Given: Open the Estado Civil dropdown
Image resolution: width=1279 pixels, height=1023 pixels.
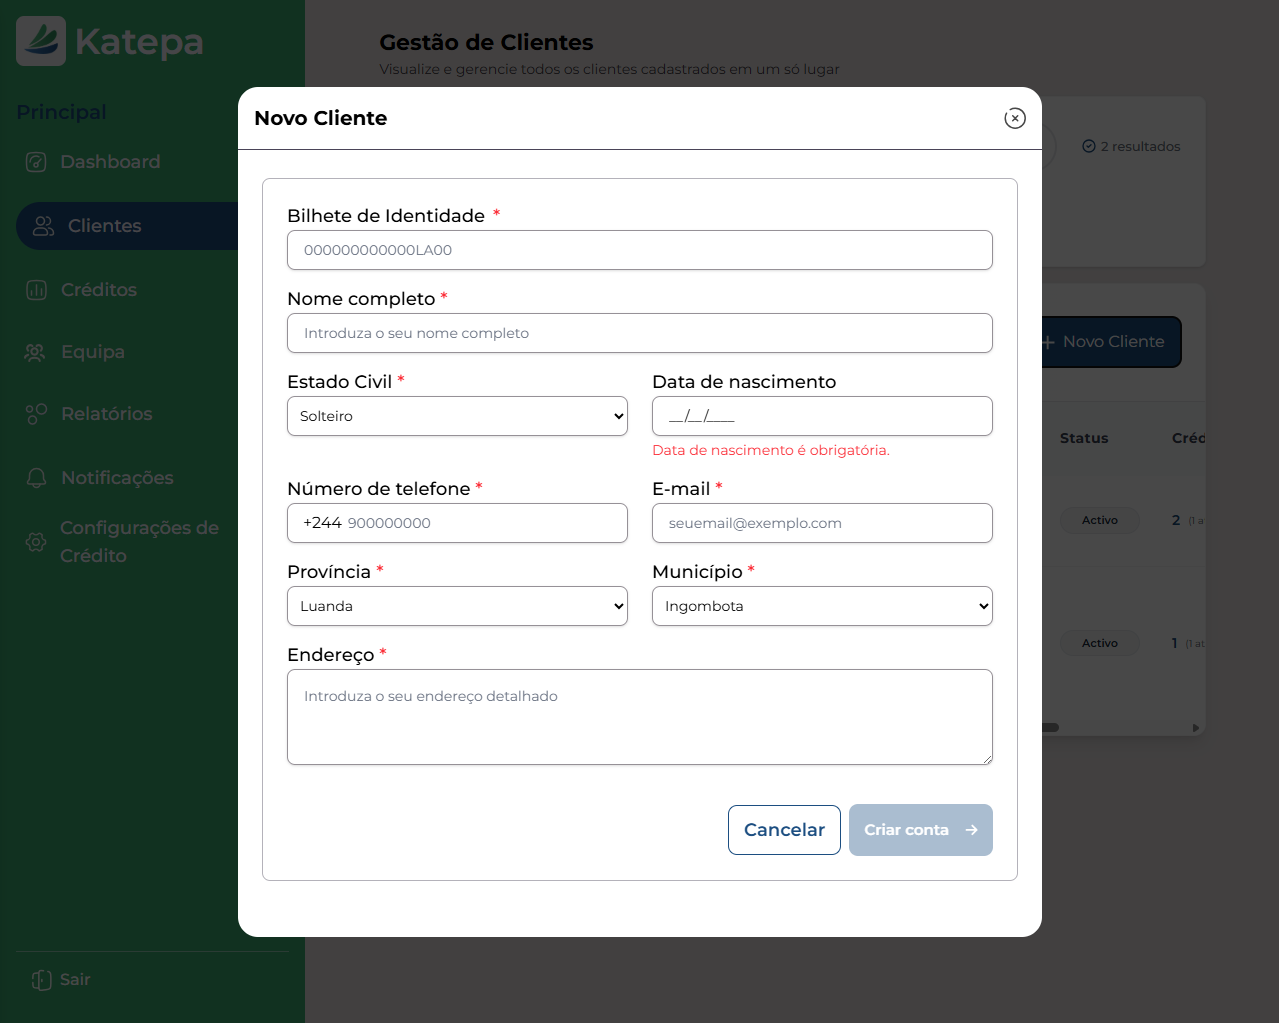Looking at the screenshot, I should pyautogui.click(x=456, y=415).
